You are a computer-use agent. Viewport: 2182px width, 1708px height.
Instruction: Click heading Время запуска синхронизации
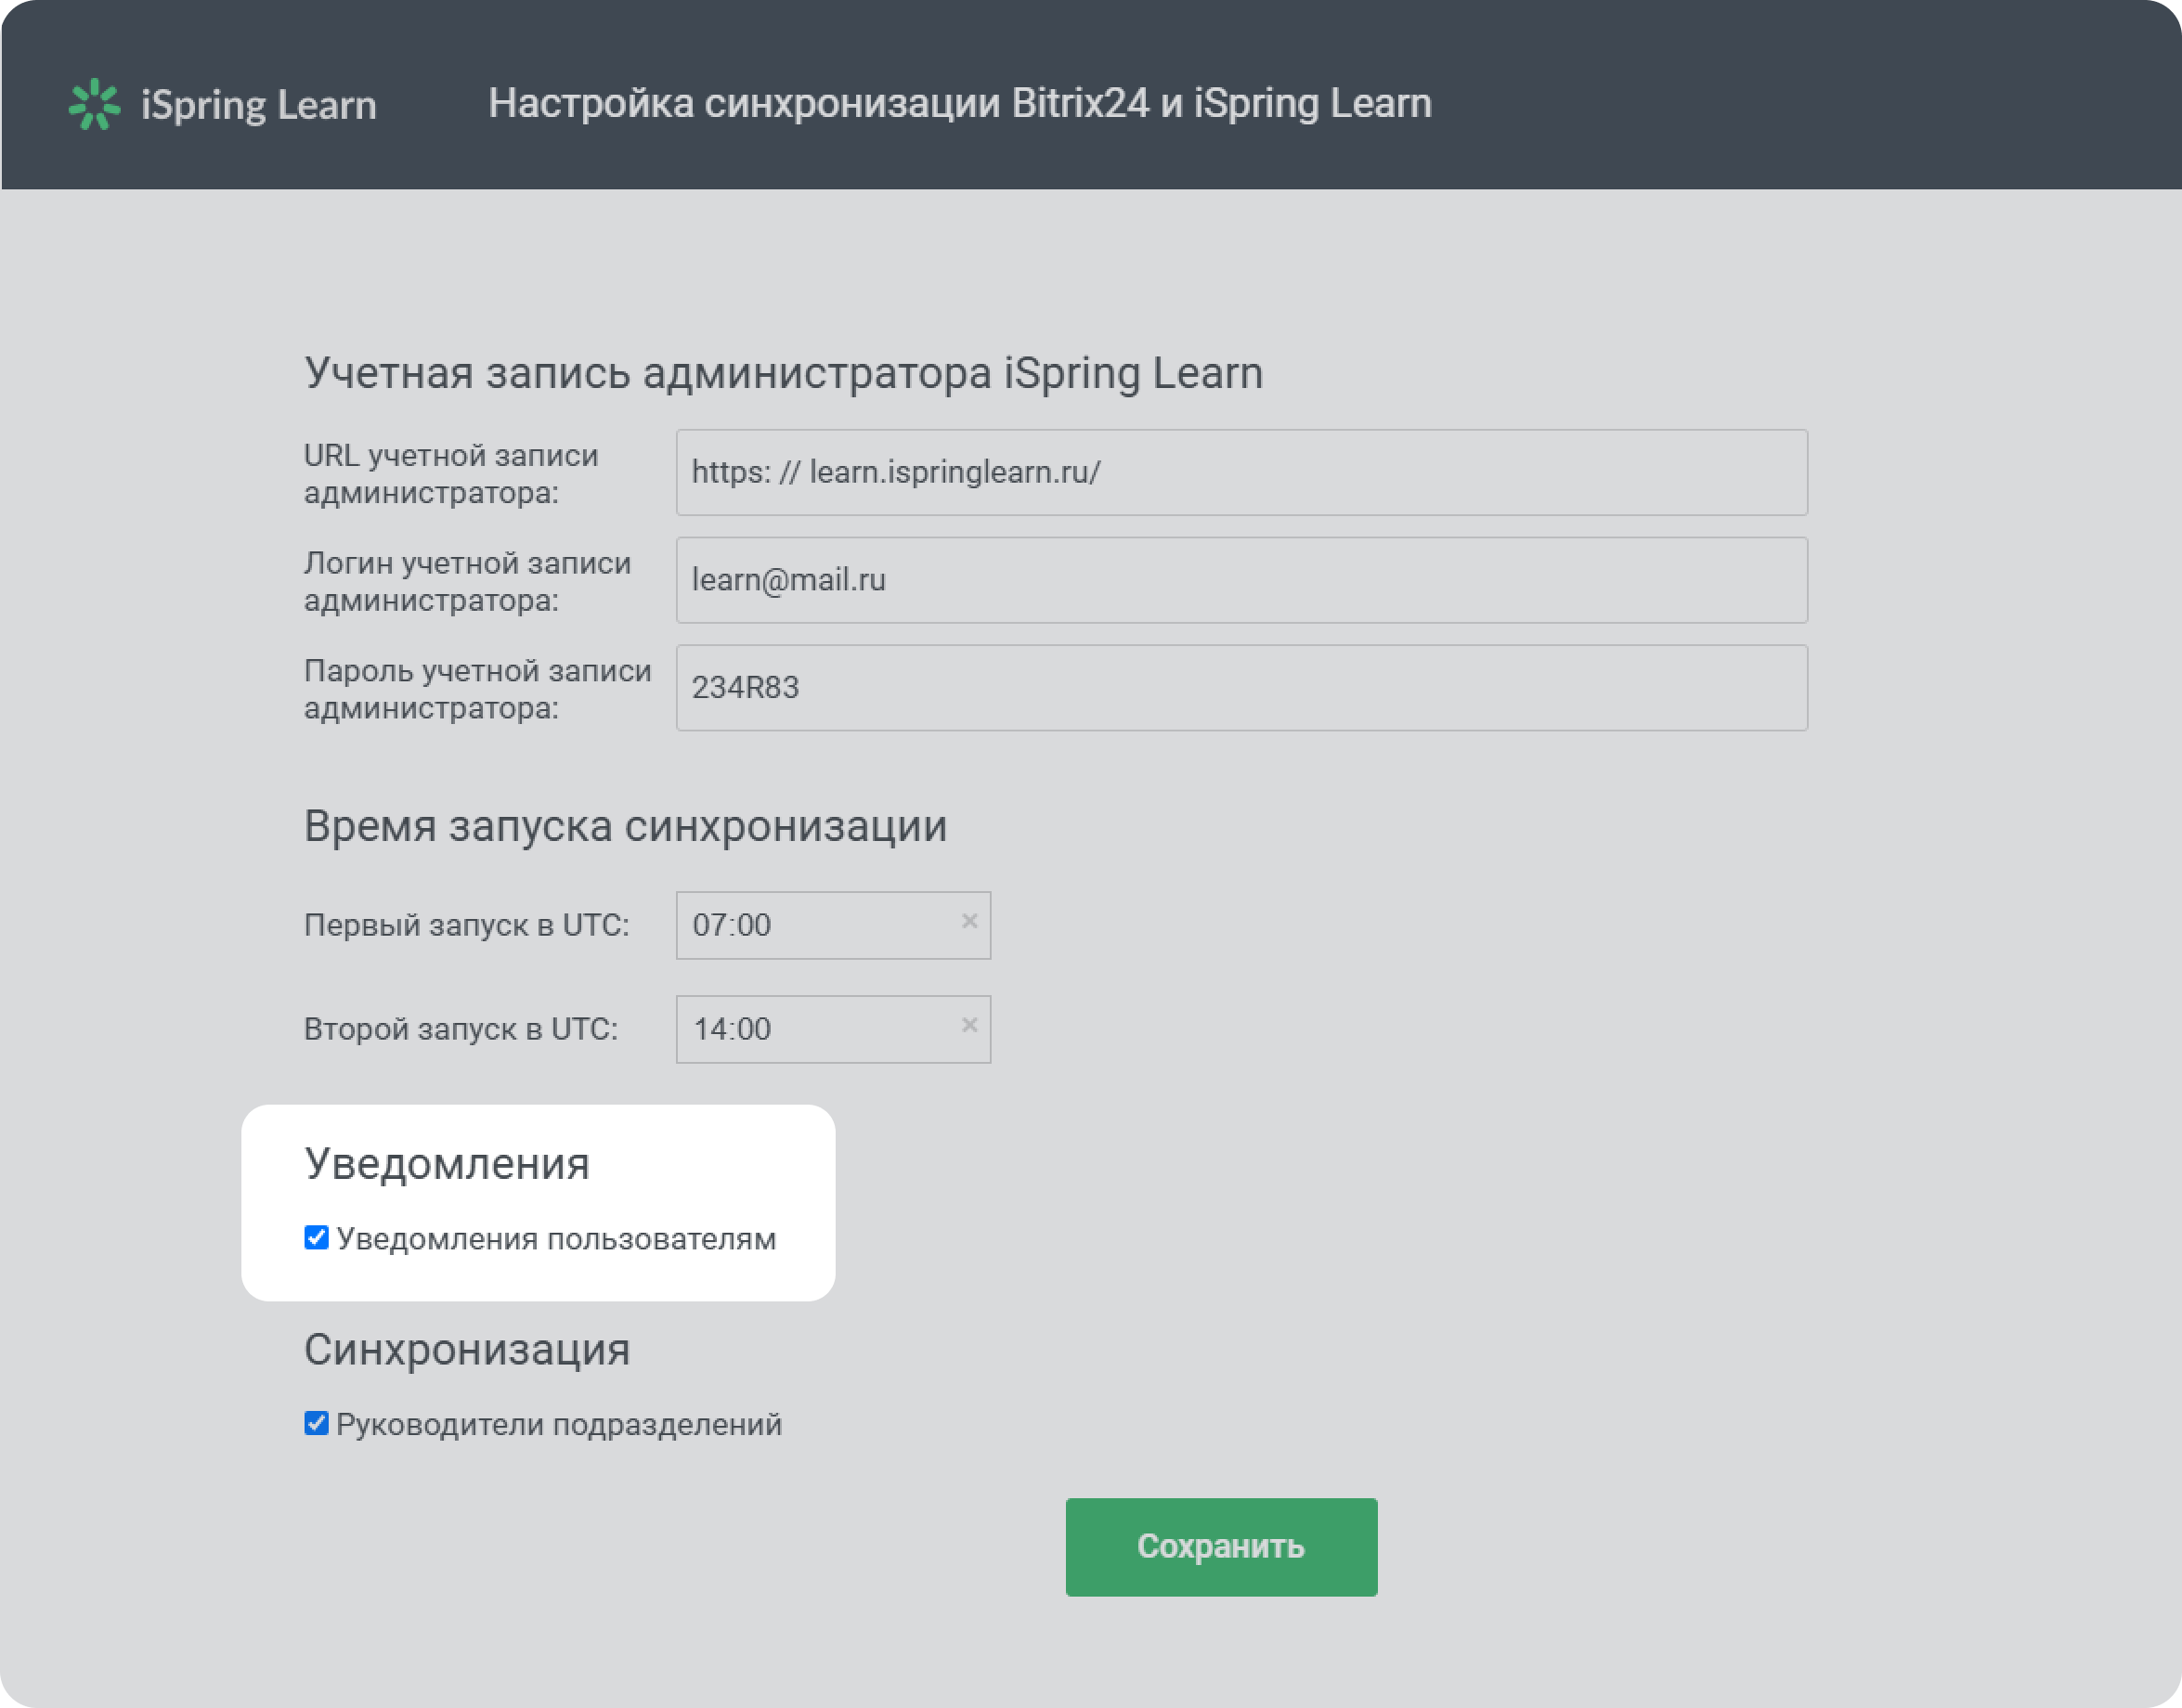click(626, 826)
